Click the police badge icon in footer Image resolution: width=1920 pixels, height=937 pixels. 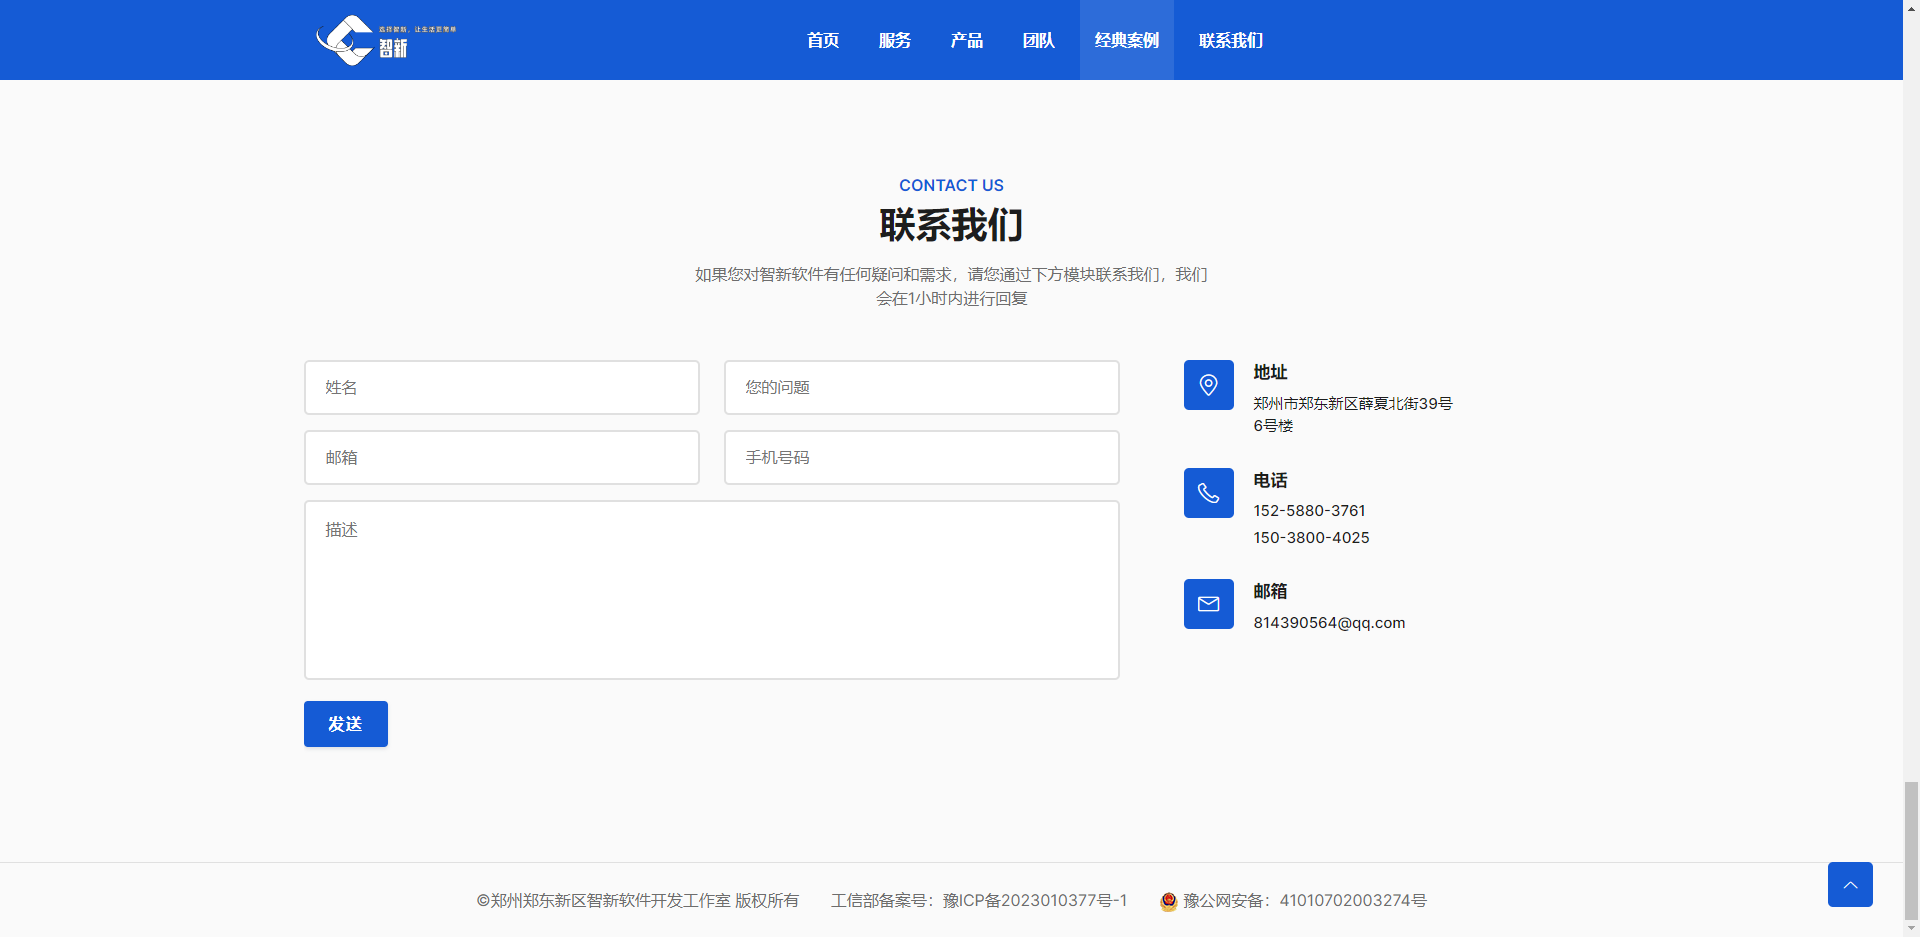pos(1168,901)
